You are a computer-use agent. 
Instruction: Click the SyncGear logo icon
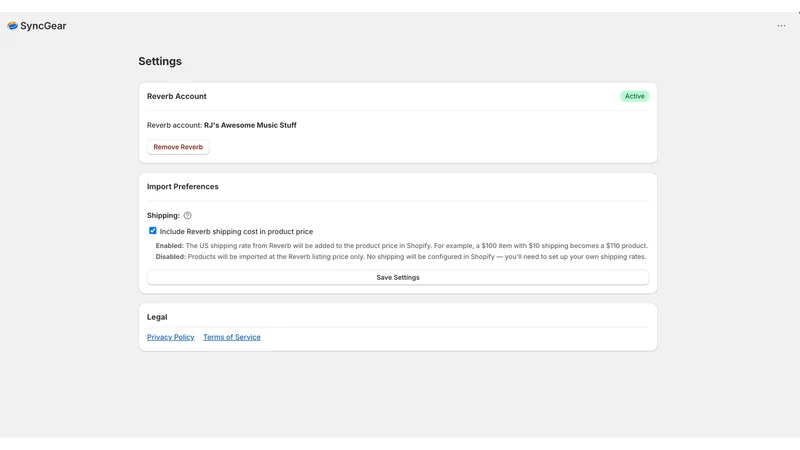(12, 26)
